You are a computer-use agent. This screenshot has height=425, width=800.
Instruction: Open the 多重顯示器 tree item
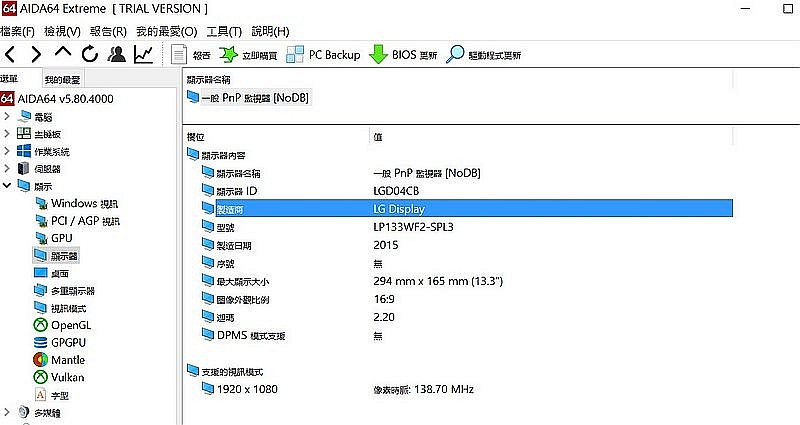64,291
